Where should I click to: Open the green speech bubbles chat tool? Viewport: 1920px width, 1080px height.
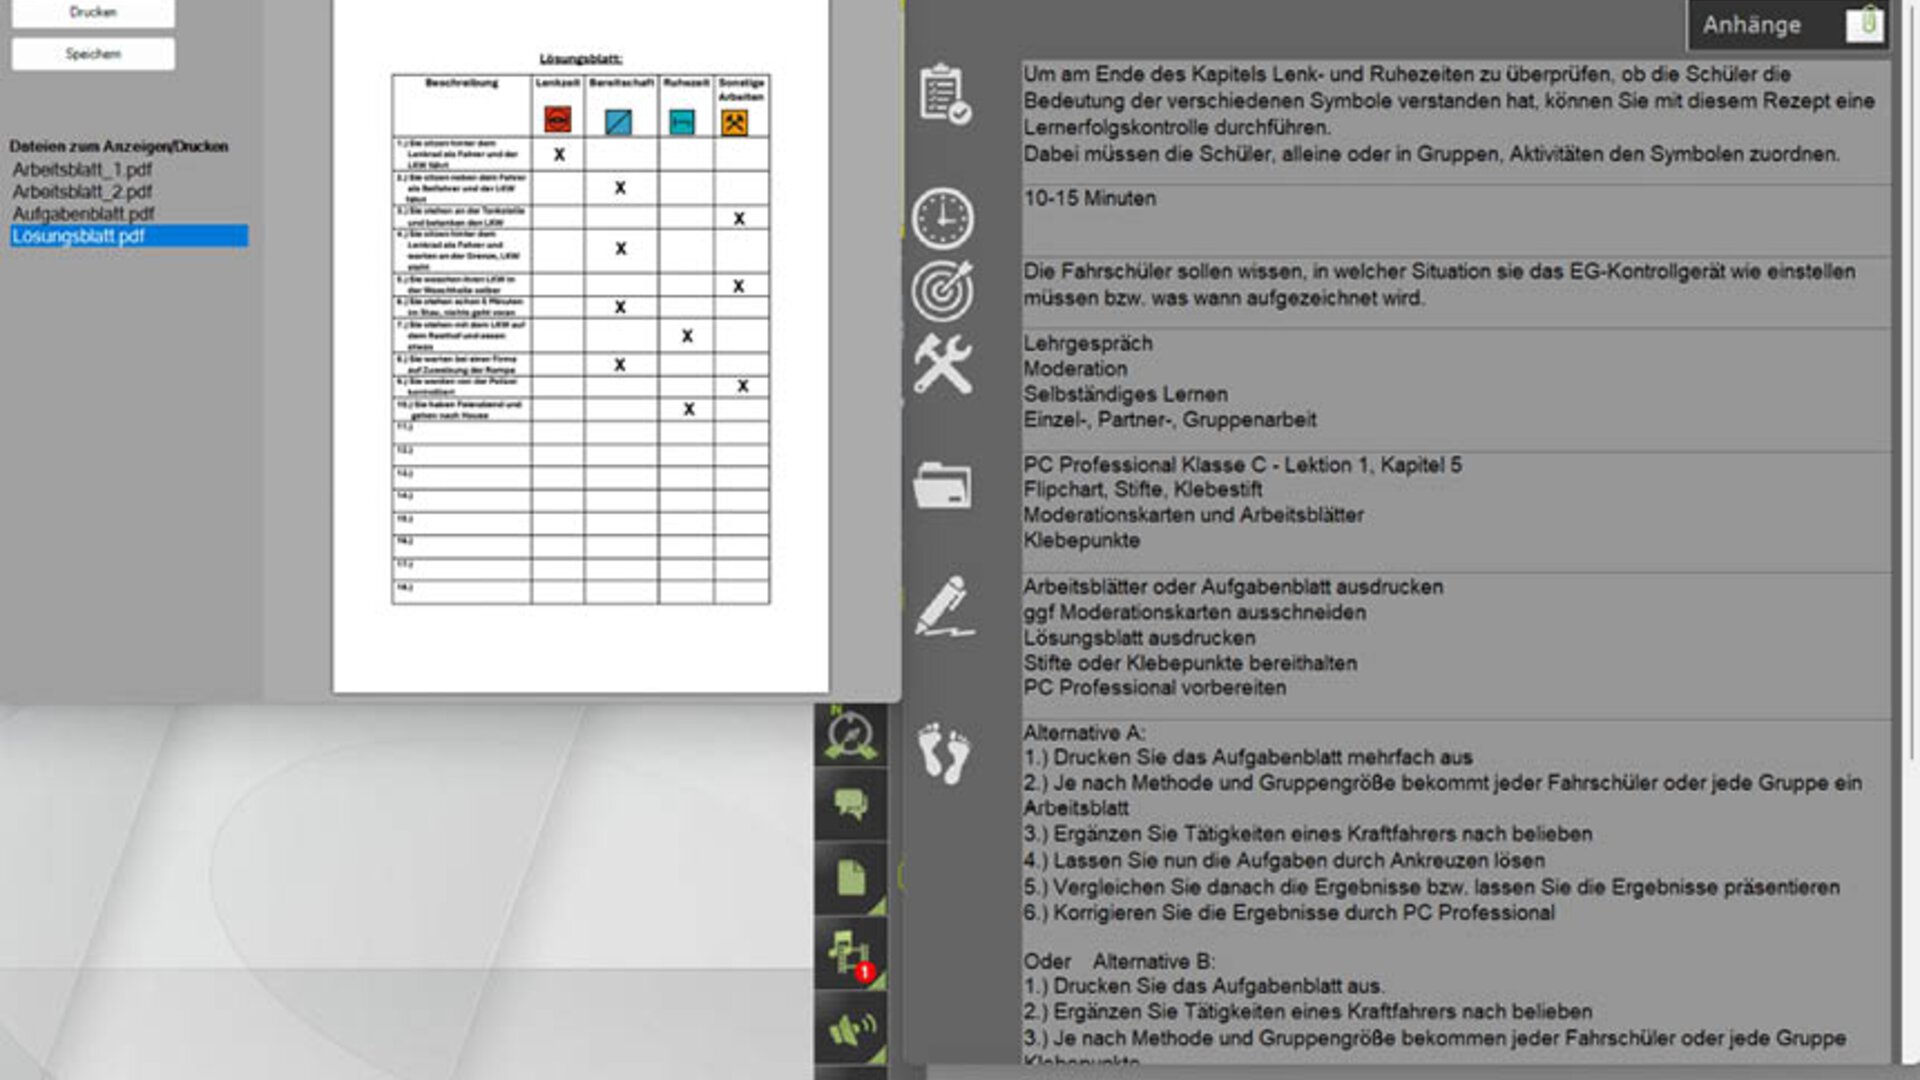(851, 805)
